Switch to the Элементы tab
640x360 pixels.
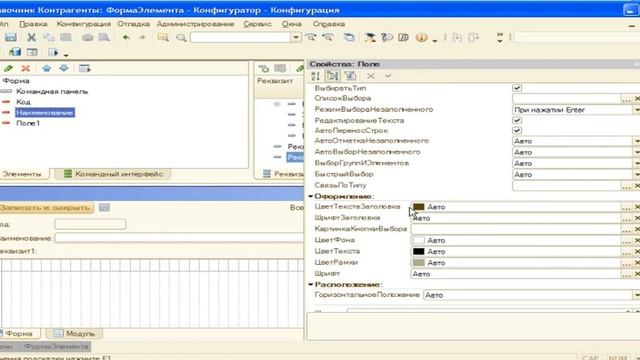point(23,174)
